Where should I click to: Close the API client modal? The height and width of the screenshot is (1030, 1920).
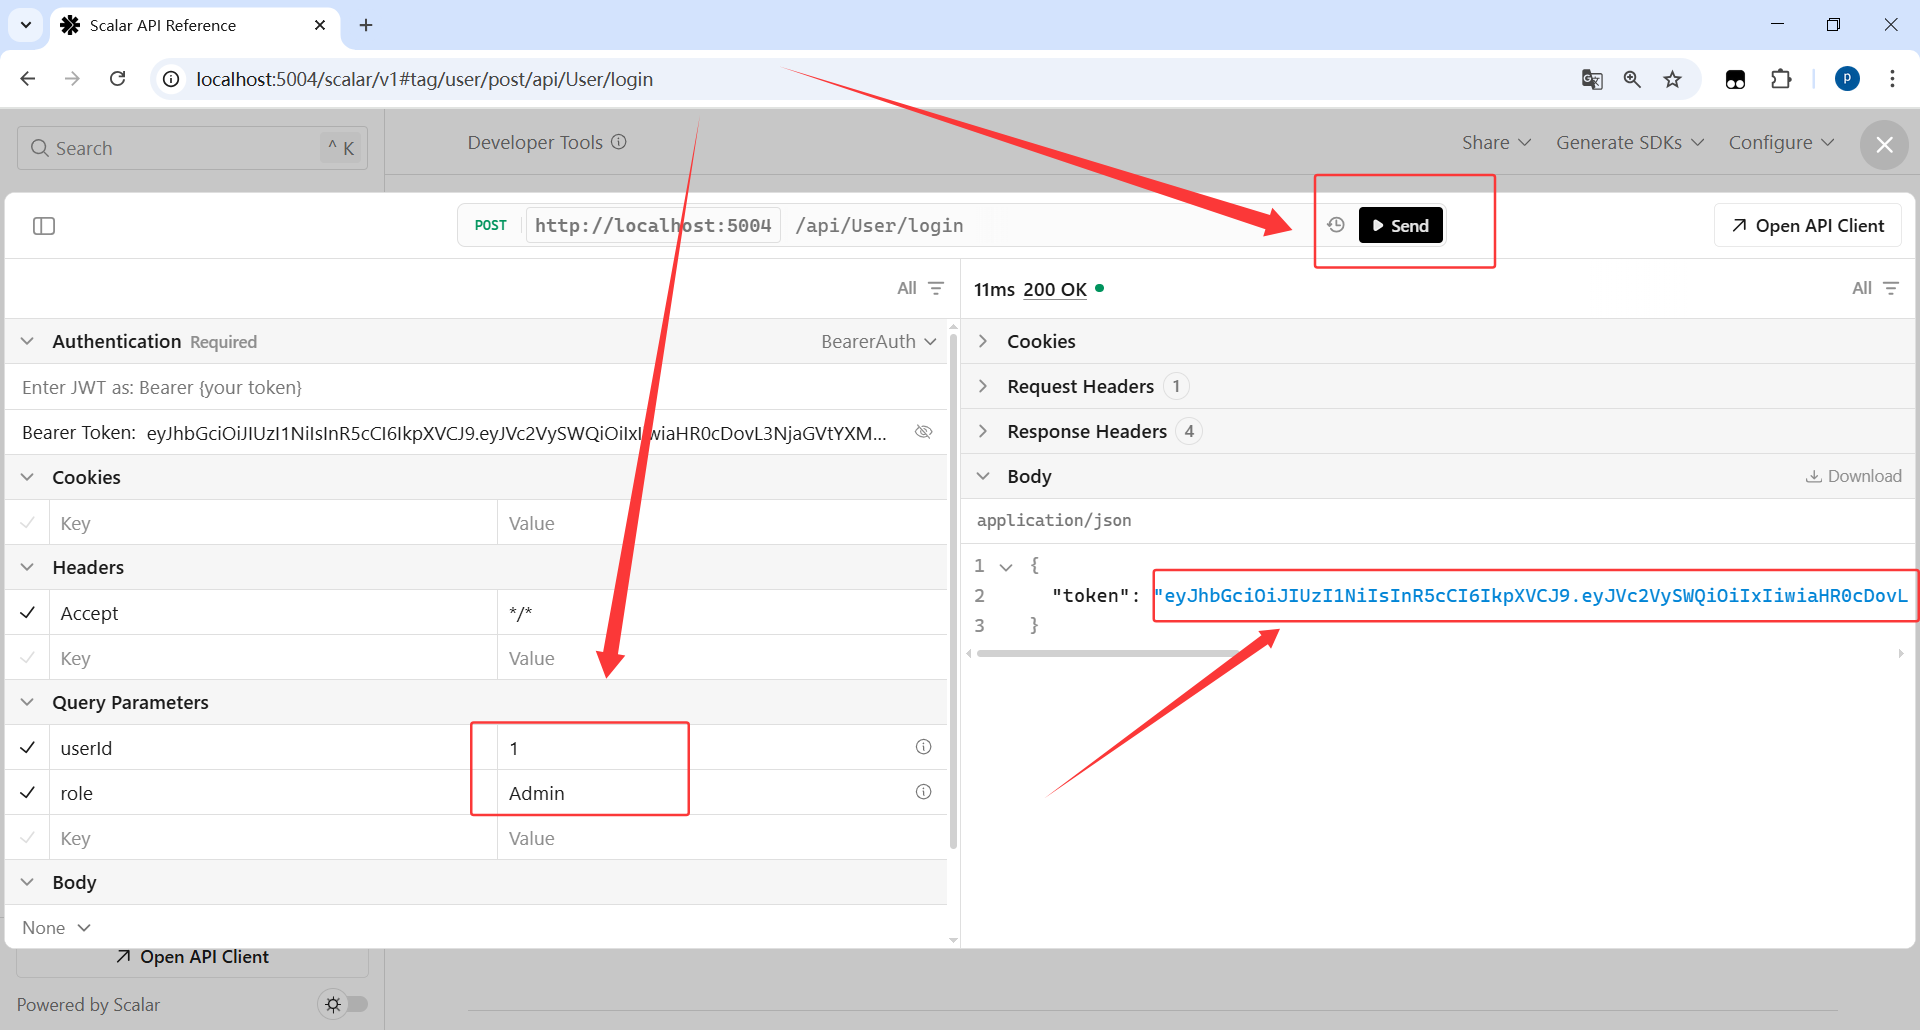click(x=1884, y=145)
